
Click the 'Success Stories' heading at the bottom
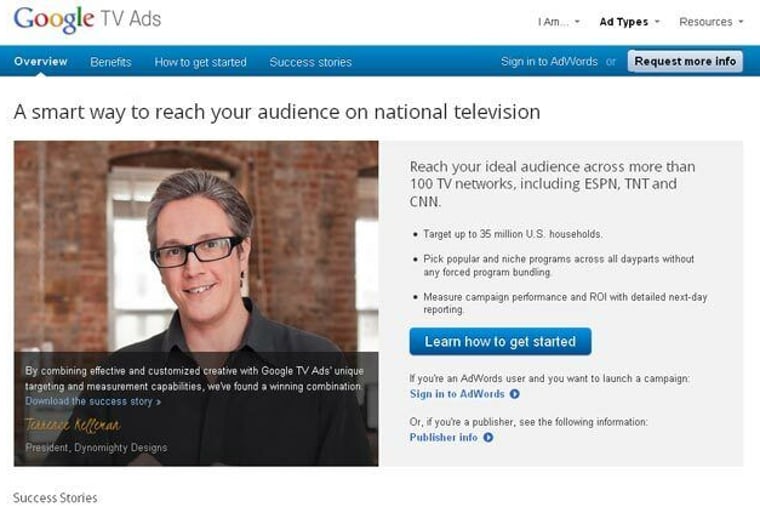(55, 497)
